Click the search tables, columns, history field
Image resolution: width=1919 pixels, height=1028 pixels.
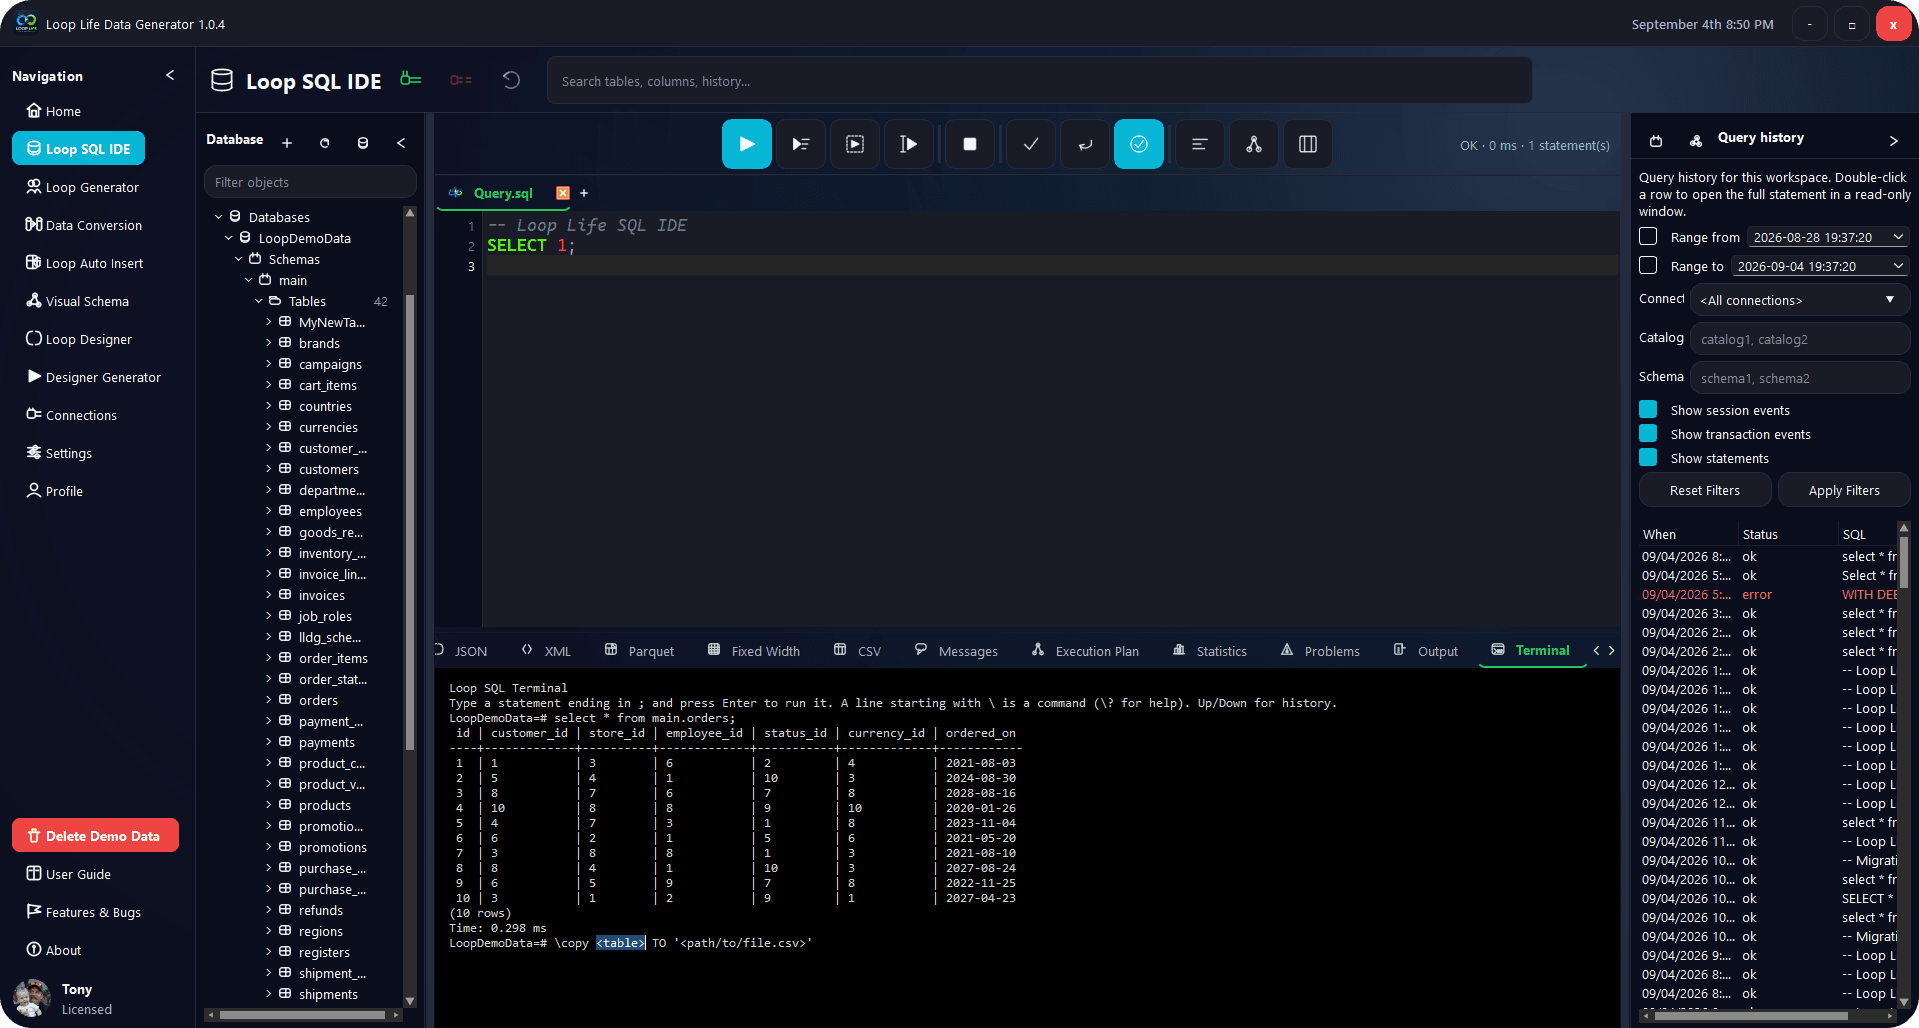[1039, 80]
